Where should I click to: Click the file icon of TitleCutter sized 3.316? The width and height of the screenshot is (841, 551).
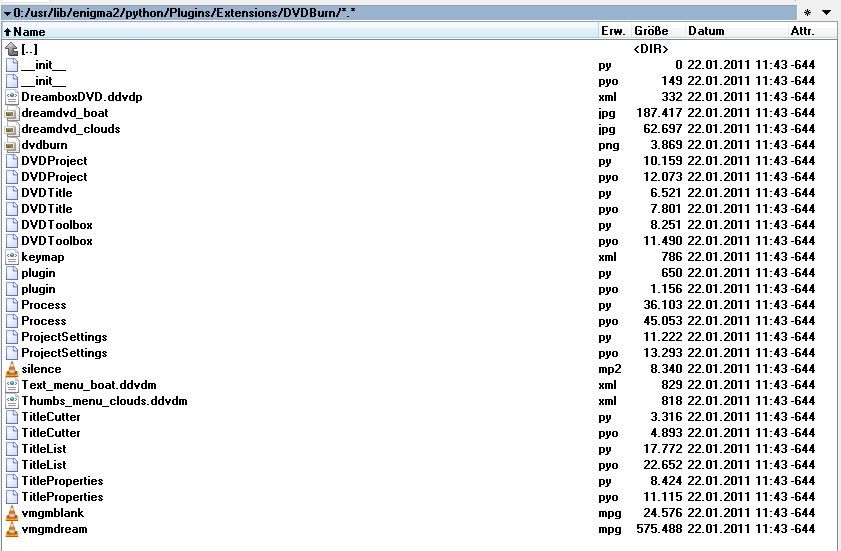point(11,417)
